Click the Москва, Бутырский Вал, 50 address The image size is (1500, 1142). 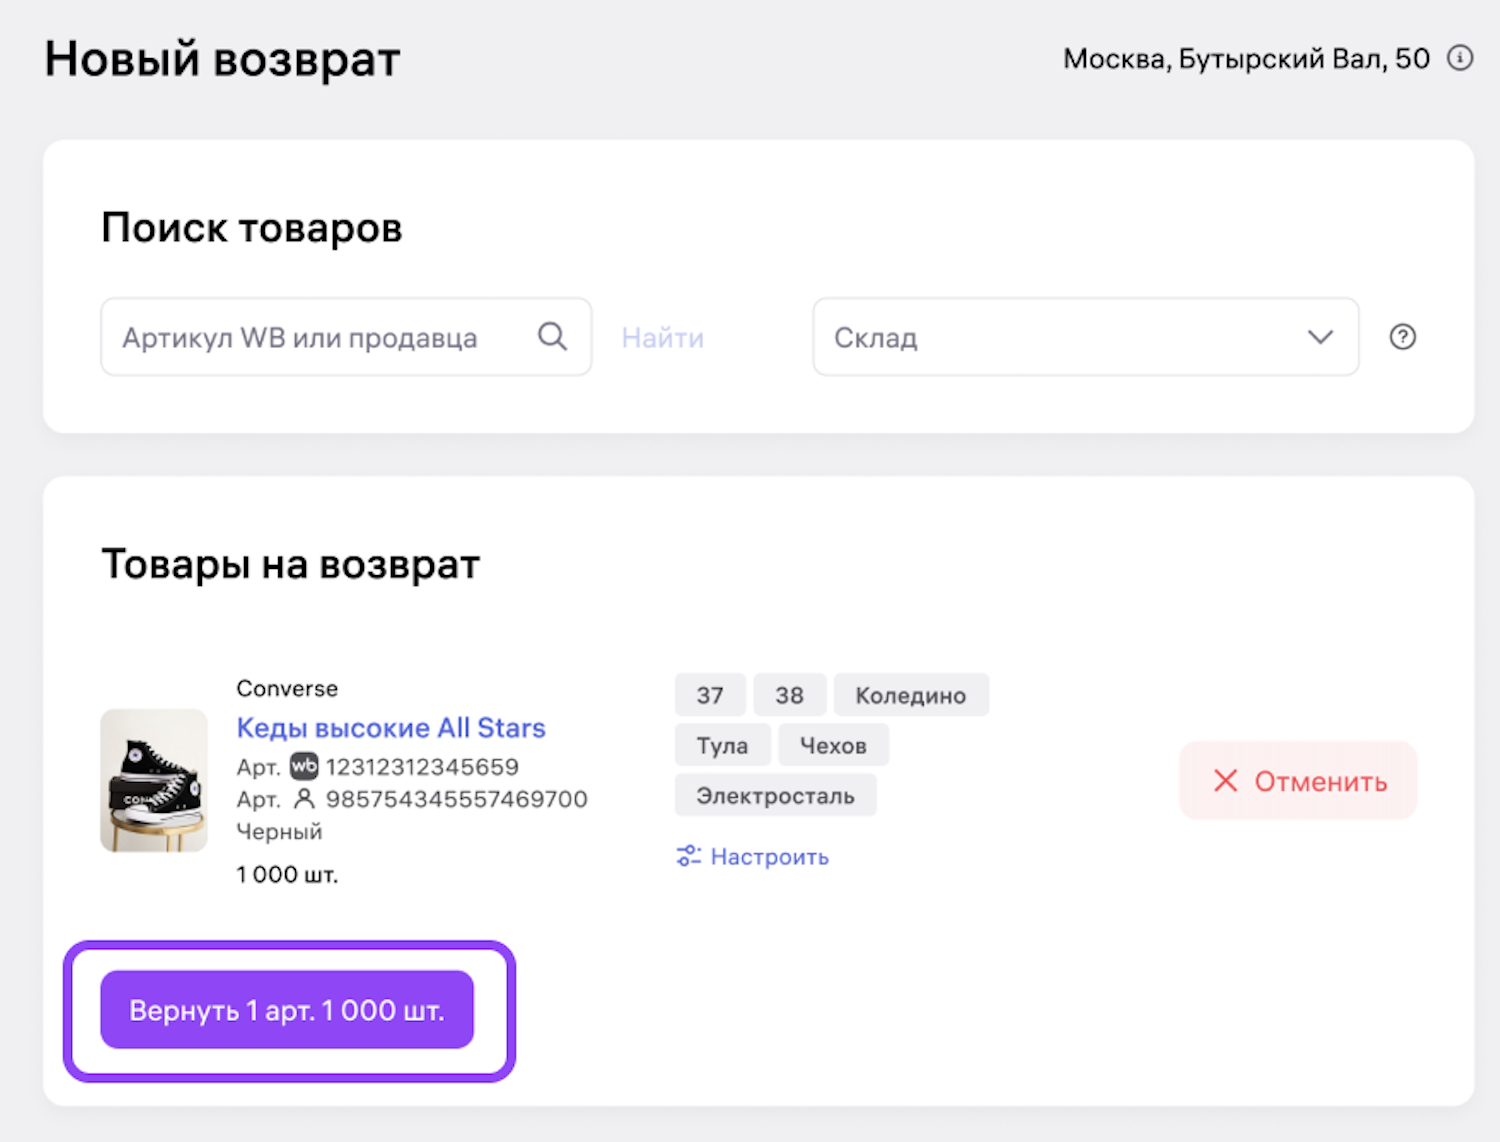pyautogui.click(x=1246, y=59)
